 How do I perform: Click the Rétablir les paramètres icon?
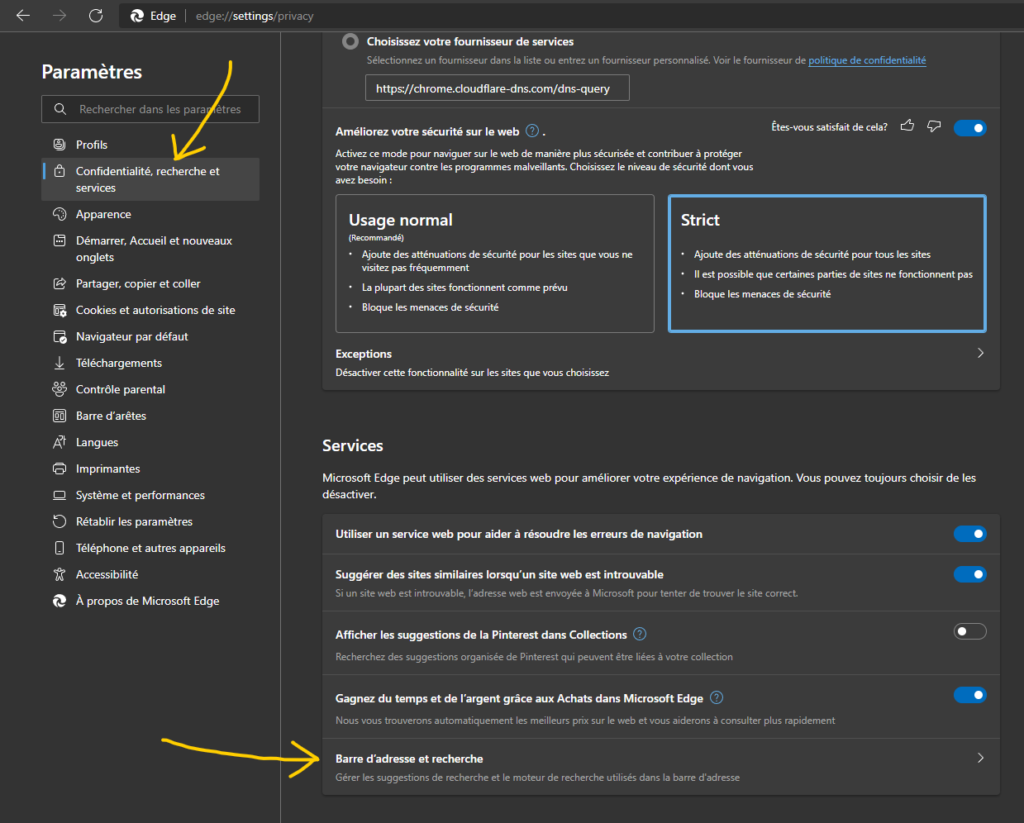[59, 521]
